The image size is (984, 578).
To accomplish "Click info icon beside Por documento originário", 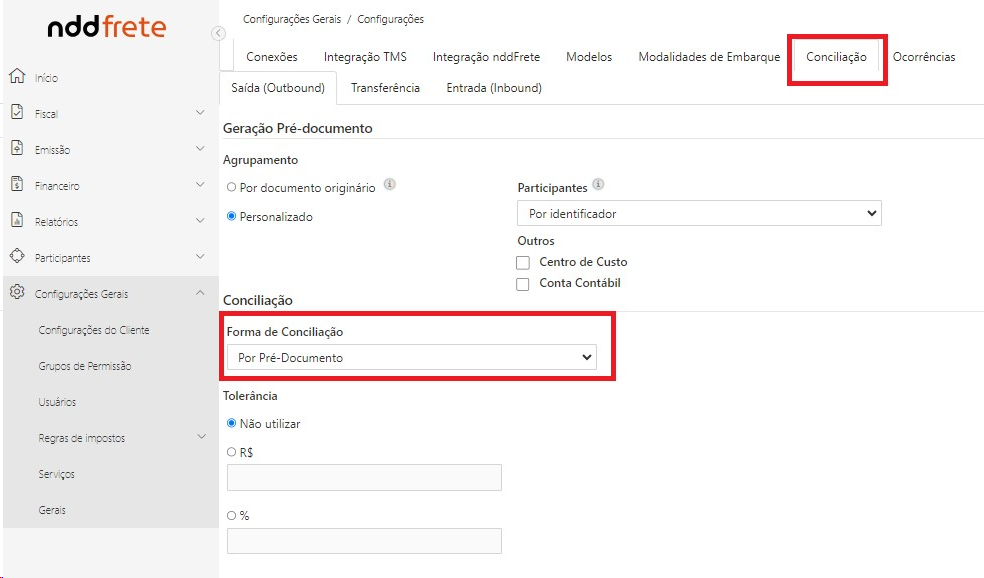I will (x=390, y=185).
